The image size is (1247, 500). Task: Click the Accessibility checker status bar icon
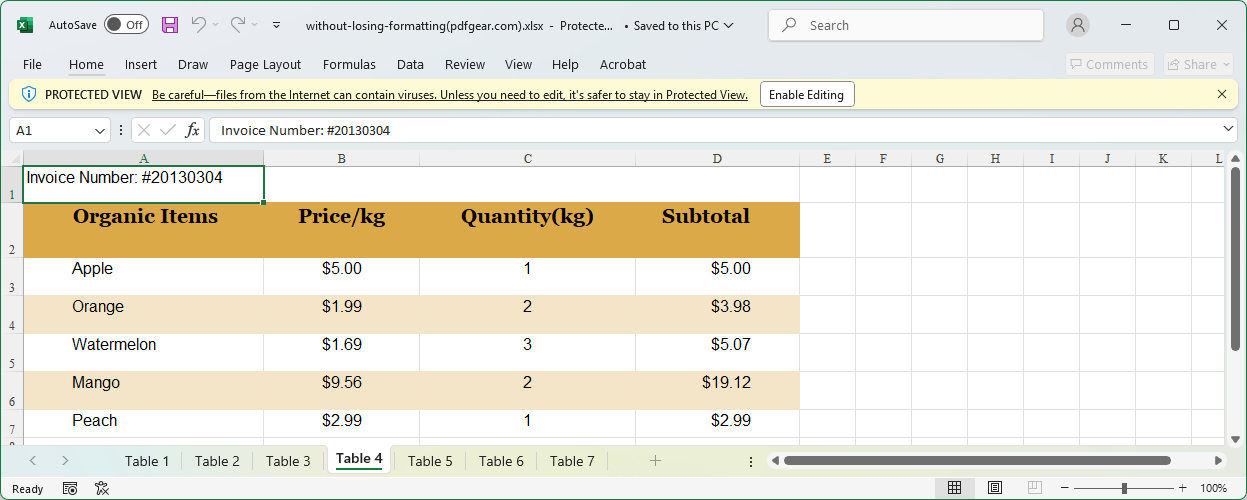point(101,488)
